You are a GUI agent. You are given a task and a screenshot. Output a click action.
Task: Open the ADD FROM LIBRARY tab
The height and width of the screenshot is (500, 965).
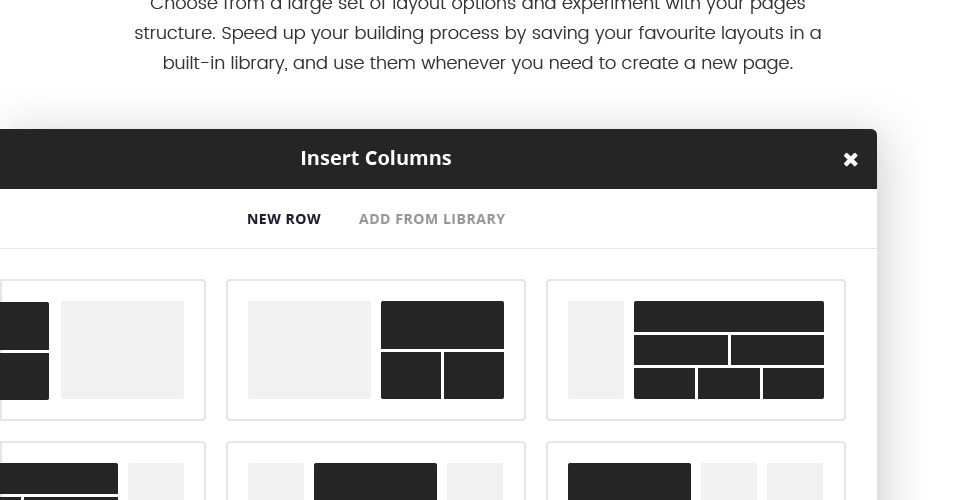pyautogui.click(x=432, y=219)
